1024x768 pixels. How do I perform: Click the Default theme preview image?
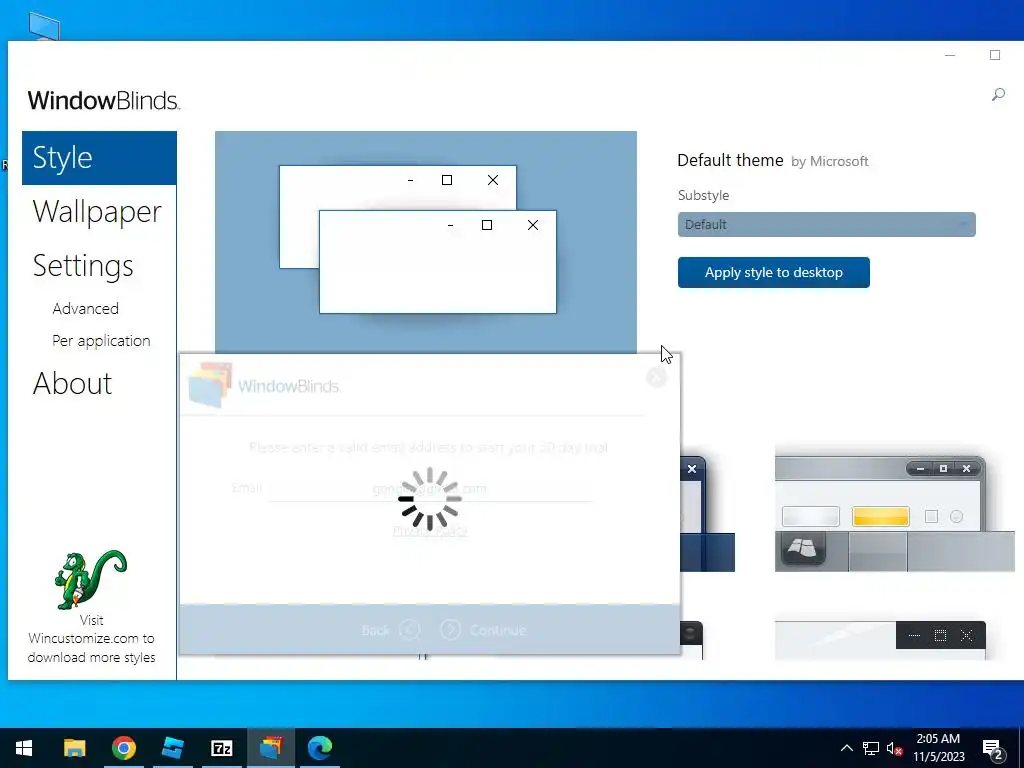(x=426, y=242)
